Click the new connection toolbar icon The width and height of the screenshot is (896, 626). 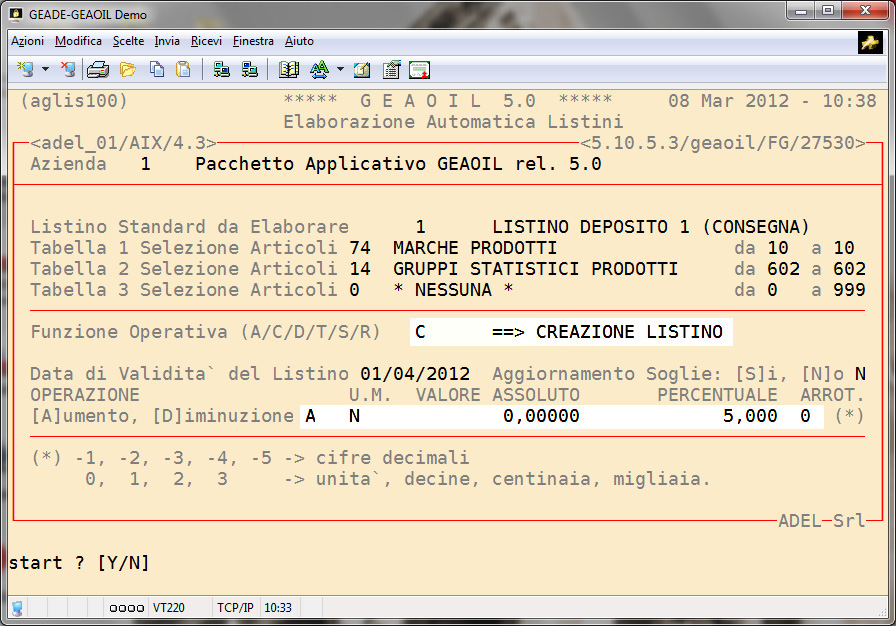point(25,70)
